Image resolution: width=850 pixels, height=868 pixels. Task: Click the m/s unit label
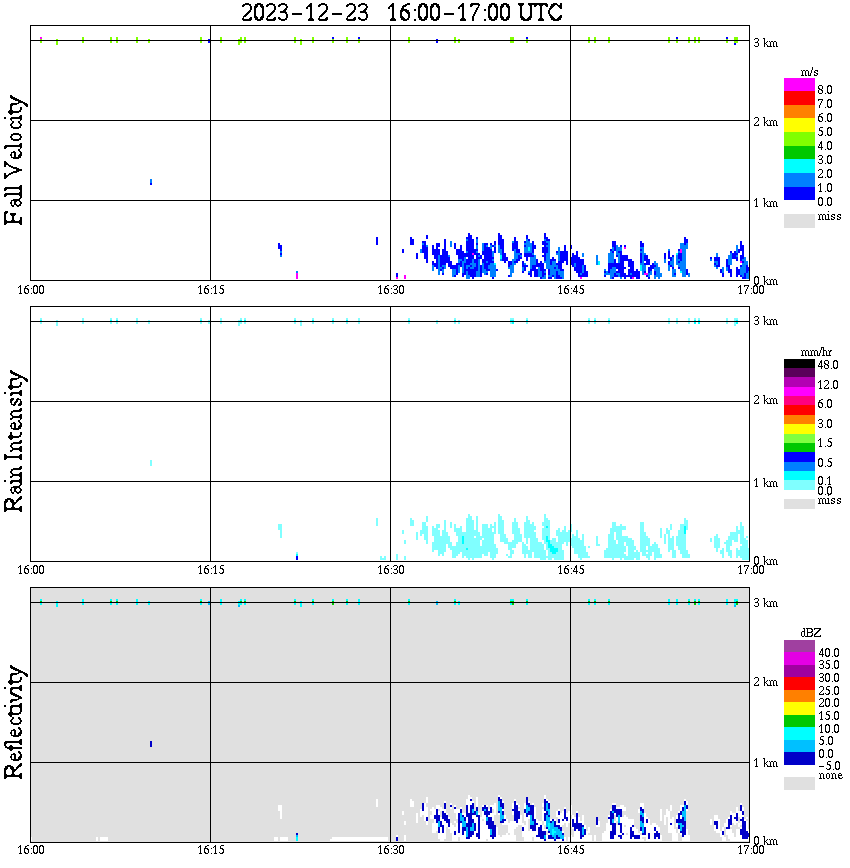pos(809,73)
